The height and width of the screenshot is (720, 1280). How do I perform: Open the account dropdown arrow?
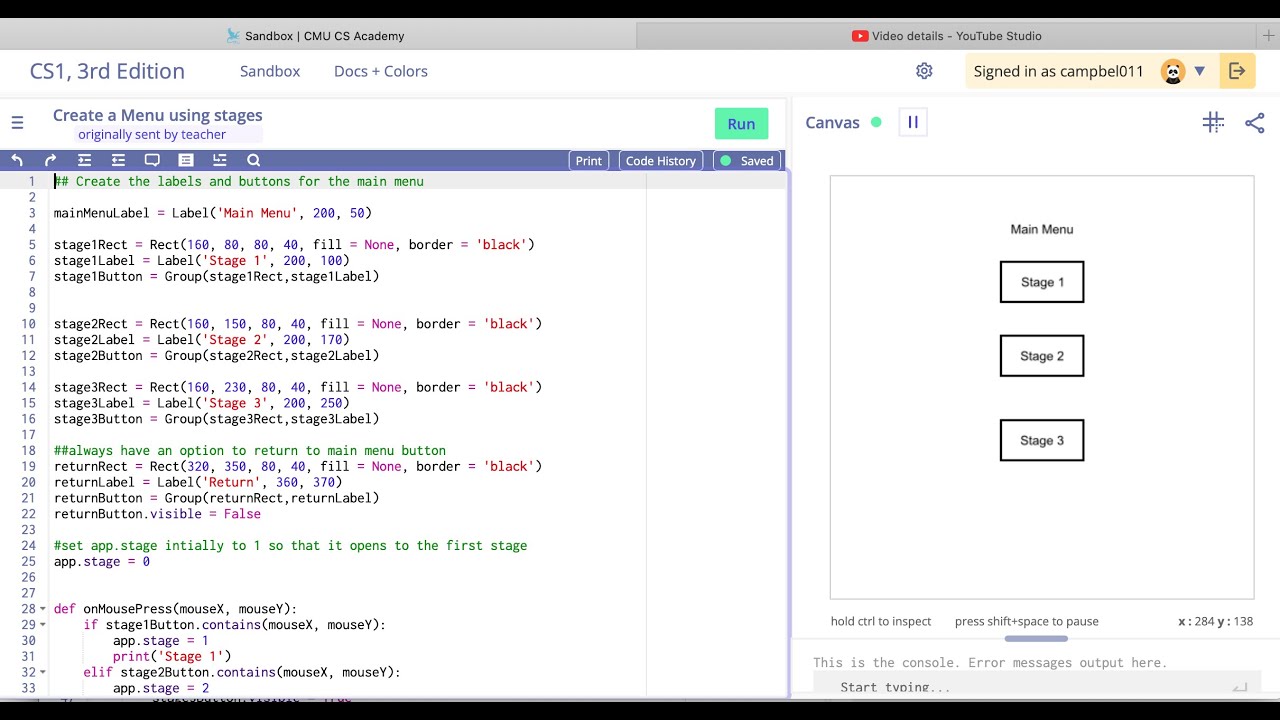point(1200,71)
